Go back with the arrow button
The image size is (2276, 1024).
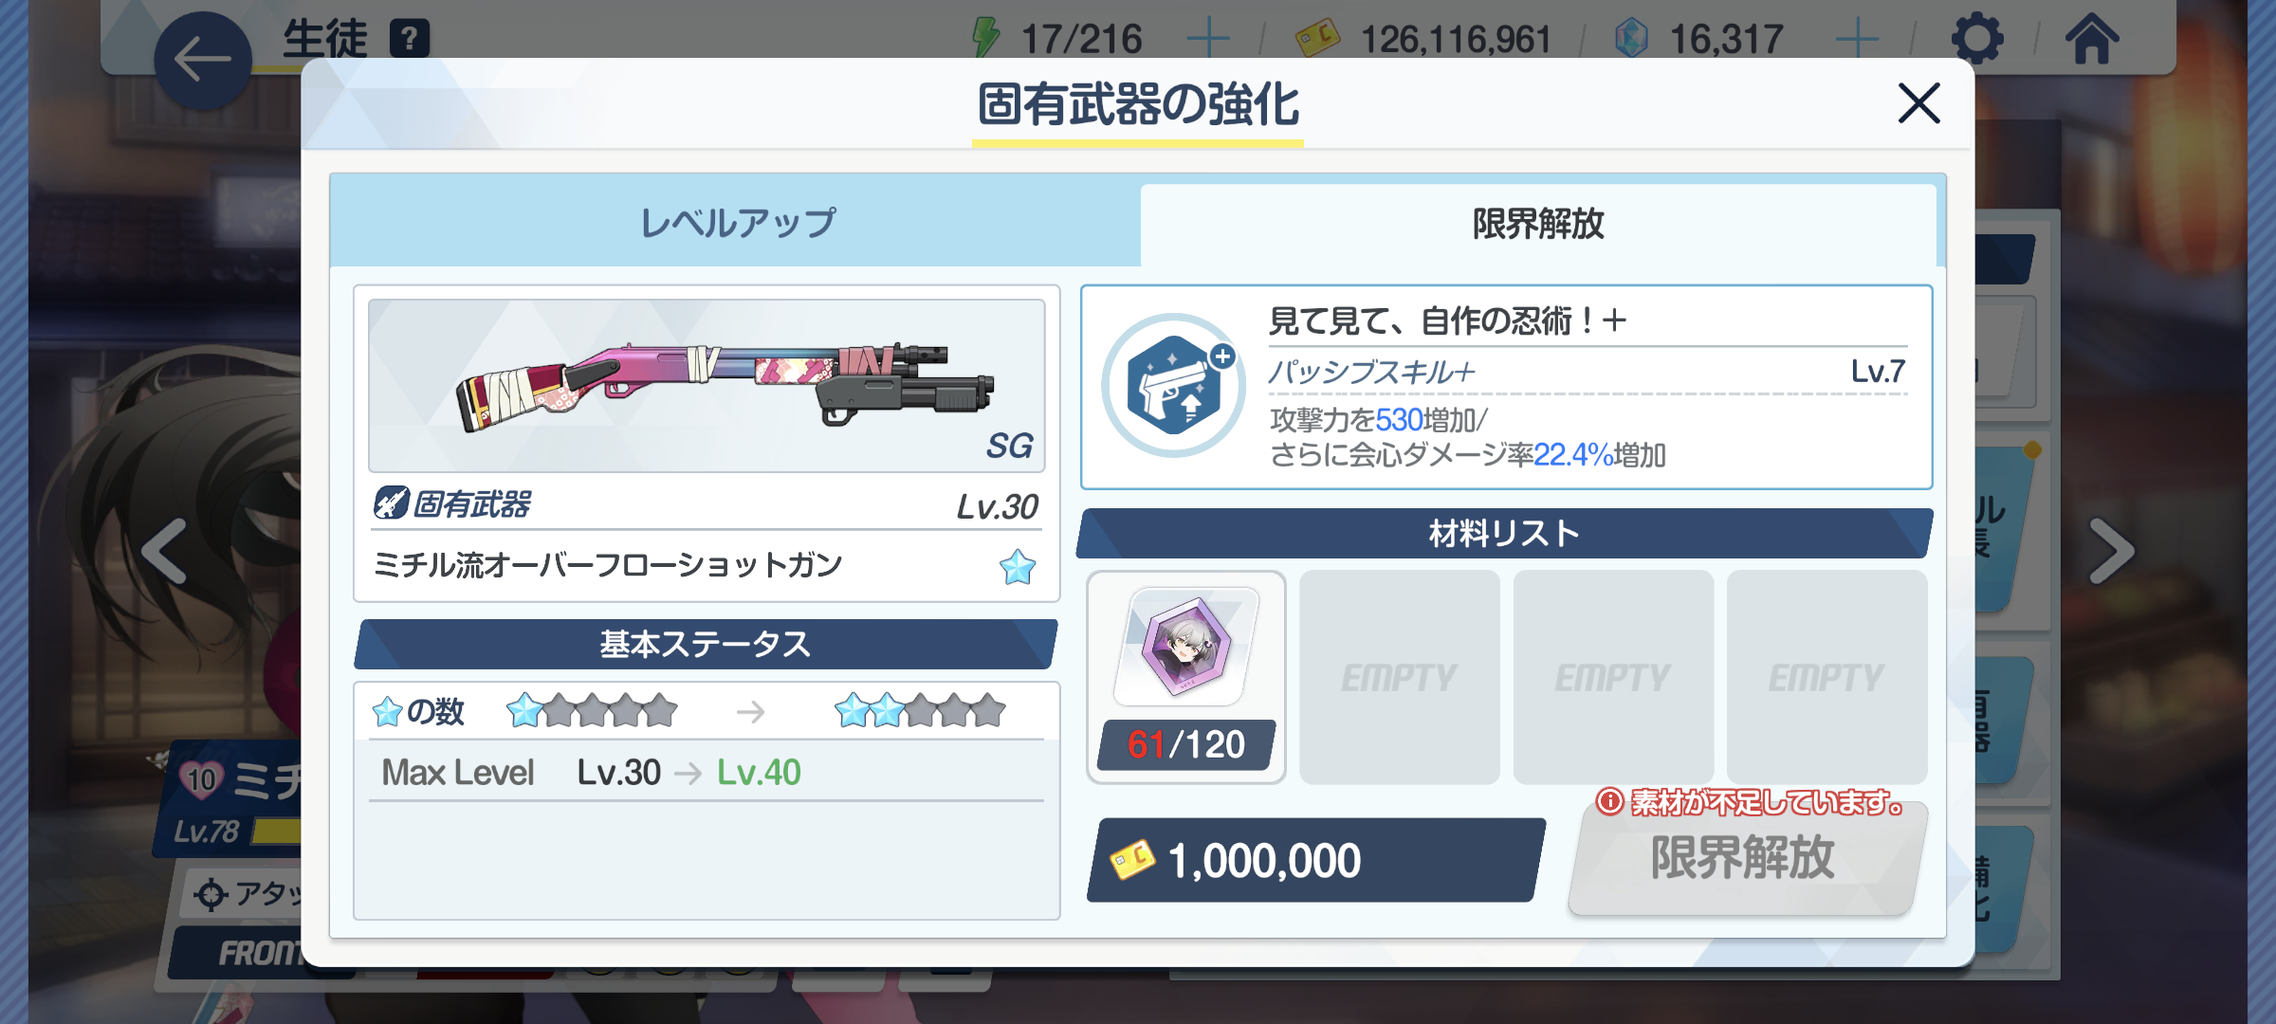coord(202,60)
